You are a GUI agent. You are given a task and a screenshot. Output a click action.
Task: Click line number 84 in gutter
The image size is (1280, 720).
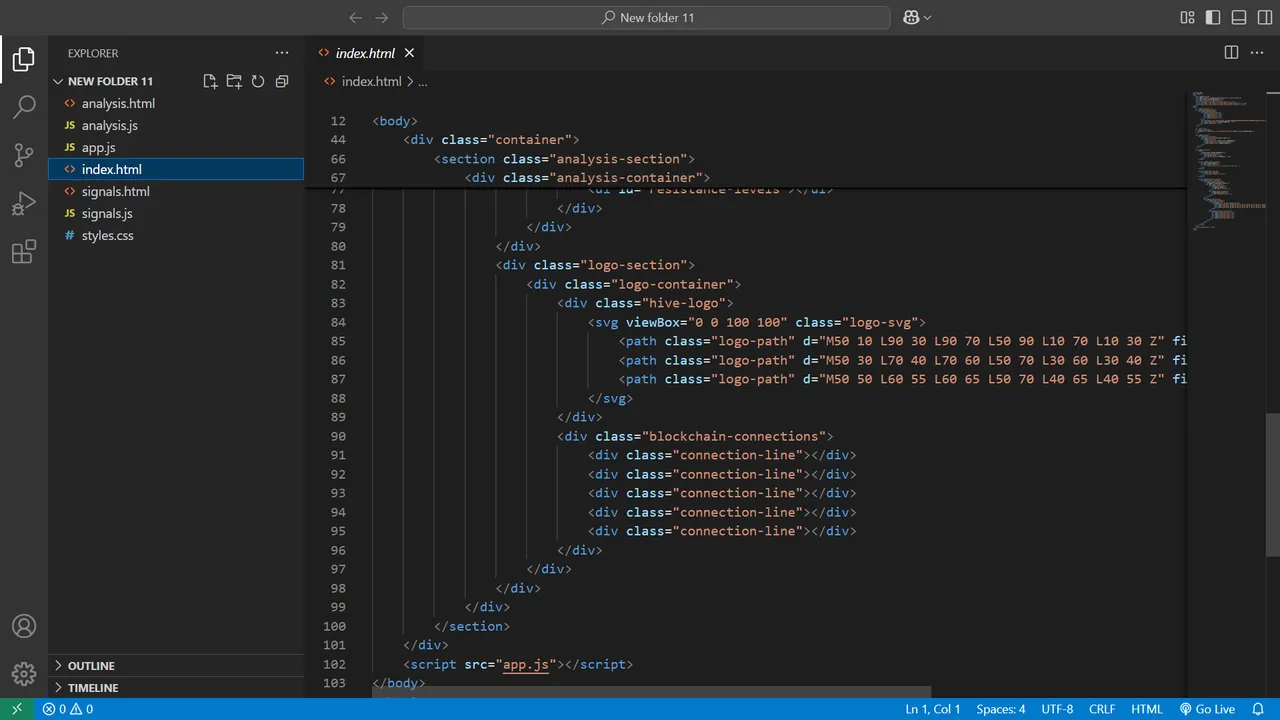click(337, 322)
